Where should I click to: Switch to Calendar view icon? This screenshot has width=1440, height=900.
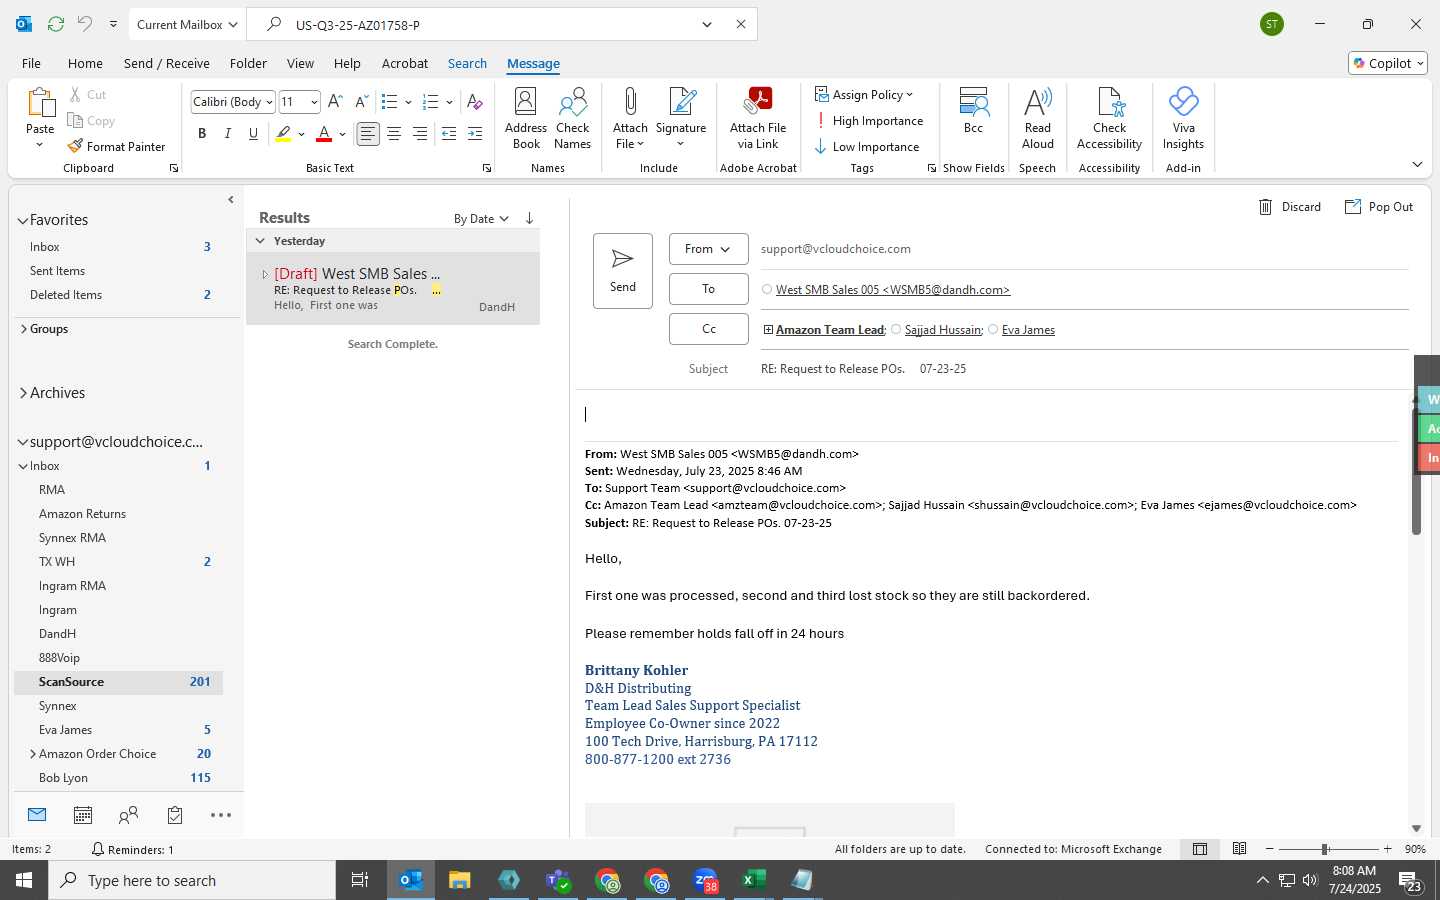(x=83, y=815)
